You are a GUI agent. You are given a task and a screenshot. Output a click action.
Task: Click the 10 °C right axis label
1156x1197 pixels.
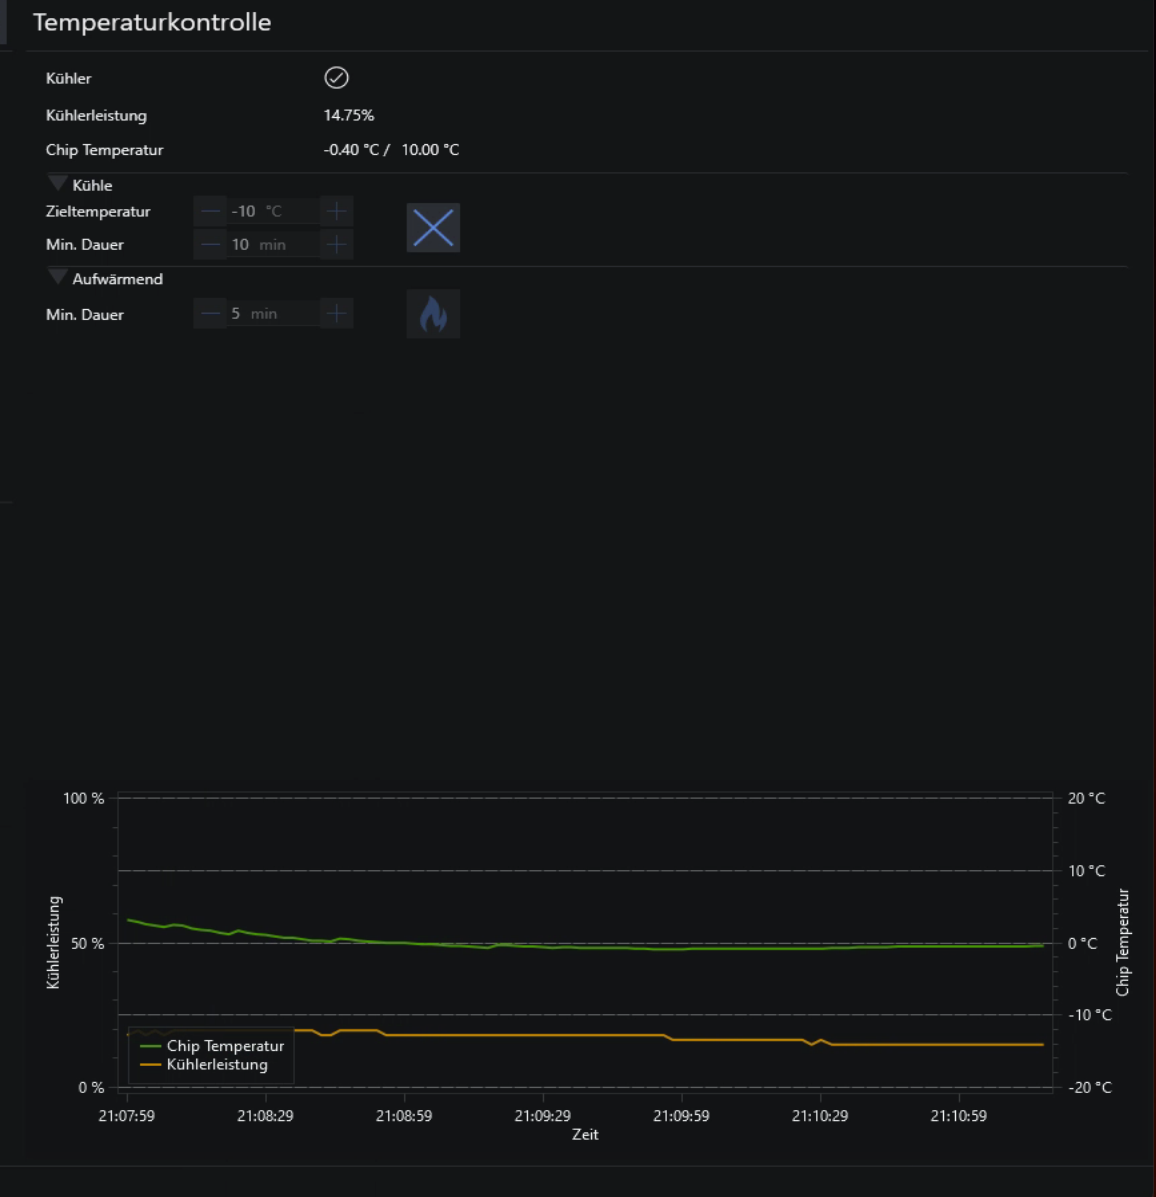[1087, 871]
